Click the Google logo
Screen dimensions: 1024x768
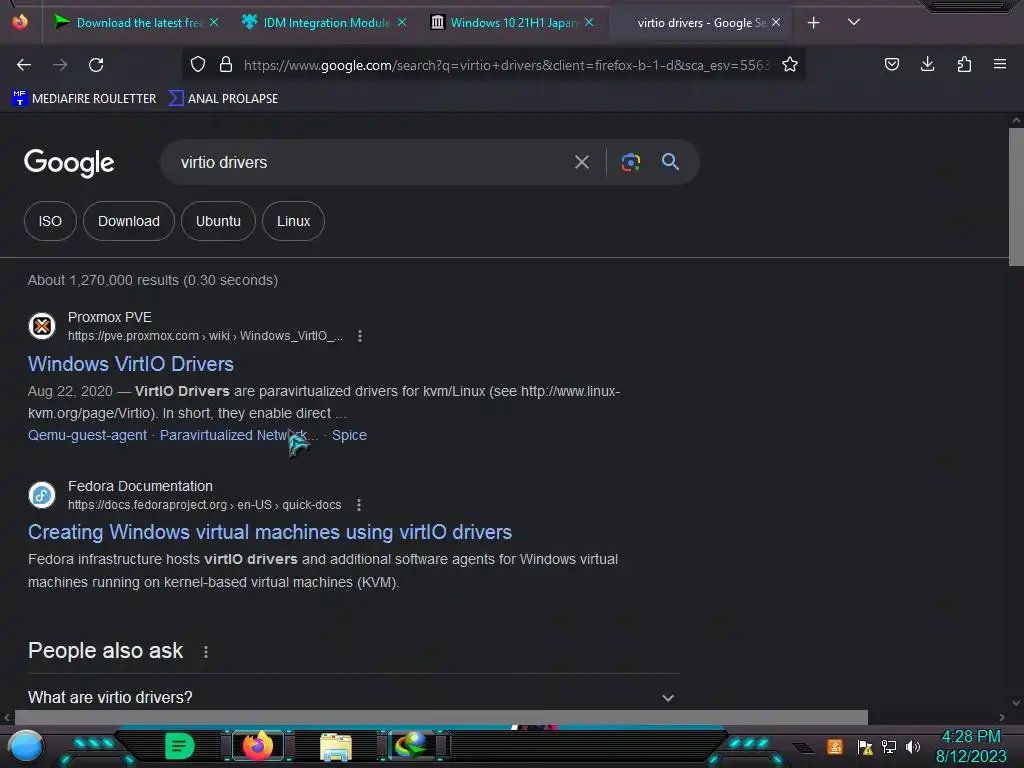[69, 163]
